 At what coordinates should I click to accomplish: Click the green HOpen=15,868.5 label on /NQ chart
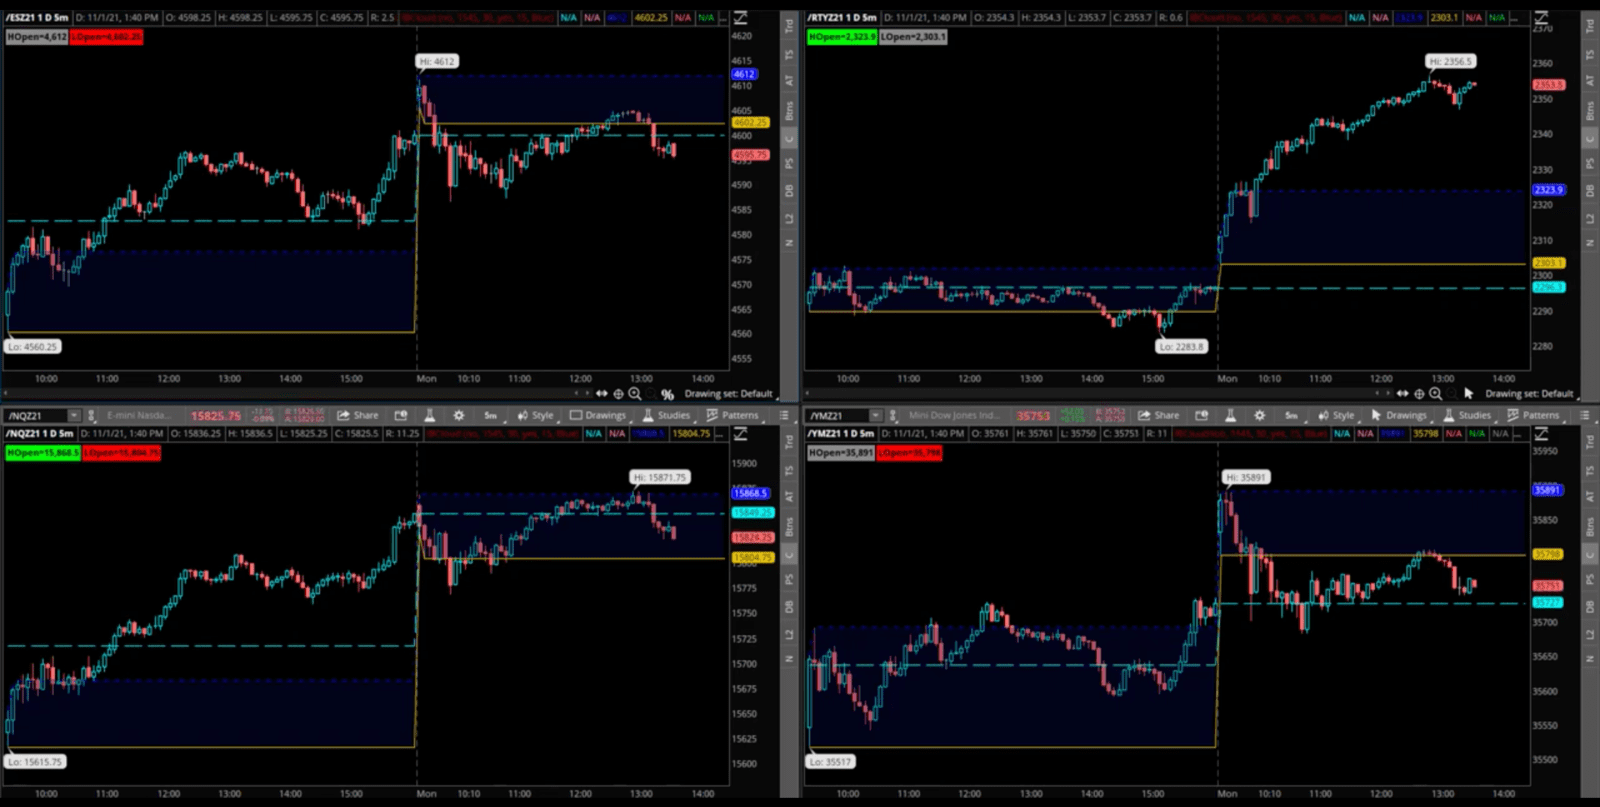point(42,453)
